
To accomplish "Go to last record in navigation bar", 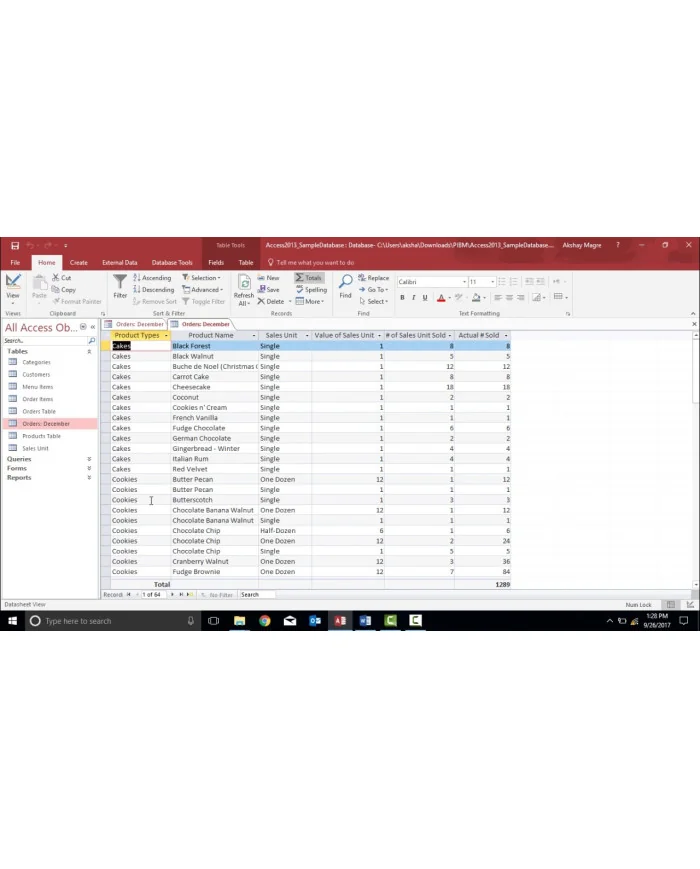I will 181,595.
